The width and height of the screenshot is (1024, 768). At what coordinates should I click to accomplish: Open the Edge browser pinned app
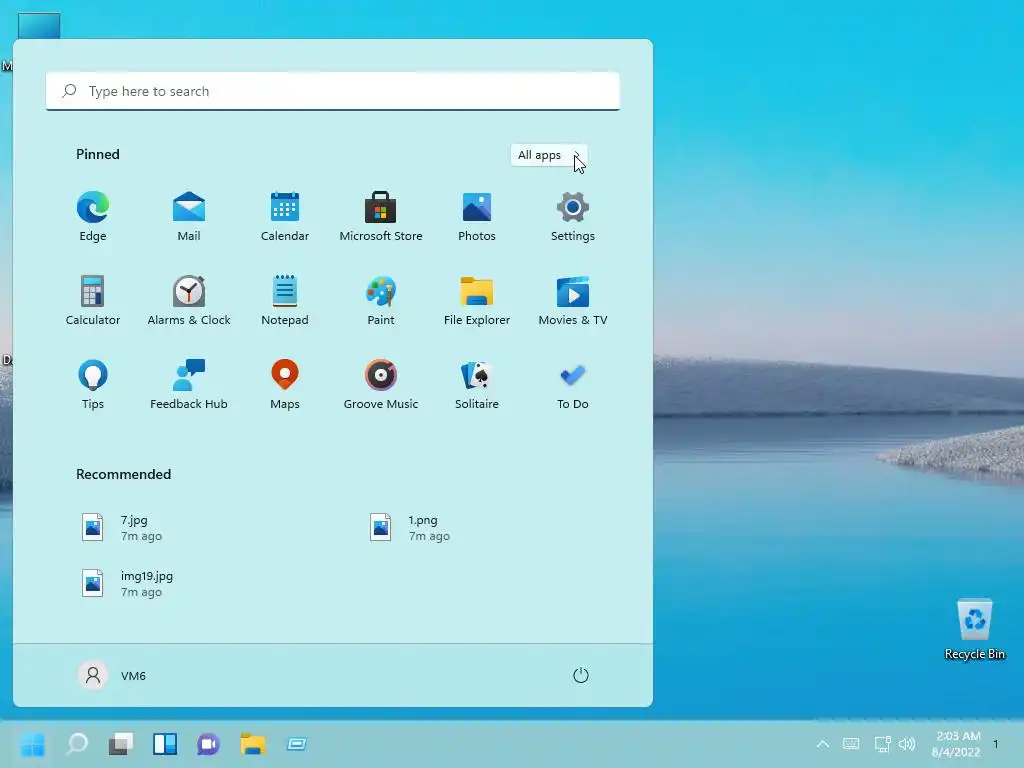click(93, 217)
